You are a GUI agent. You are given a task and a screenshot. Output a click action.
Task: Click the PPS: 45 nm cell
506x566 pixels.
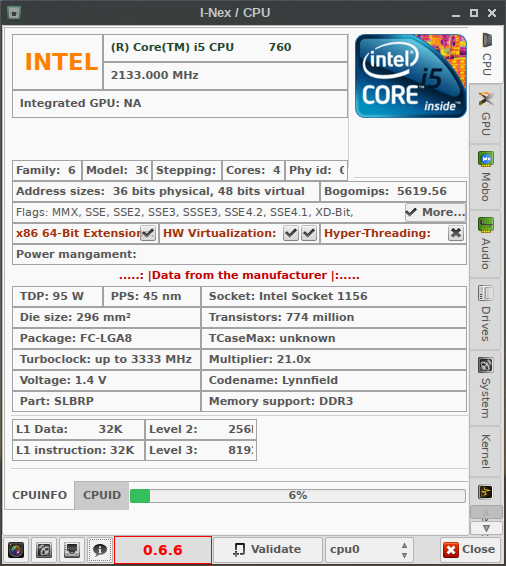(152, 296)
